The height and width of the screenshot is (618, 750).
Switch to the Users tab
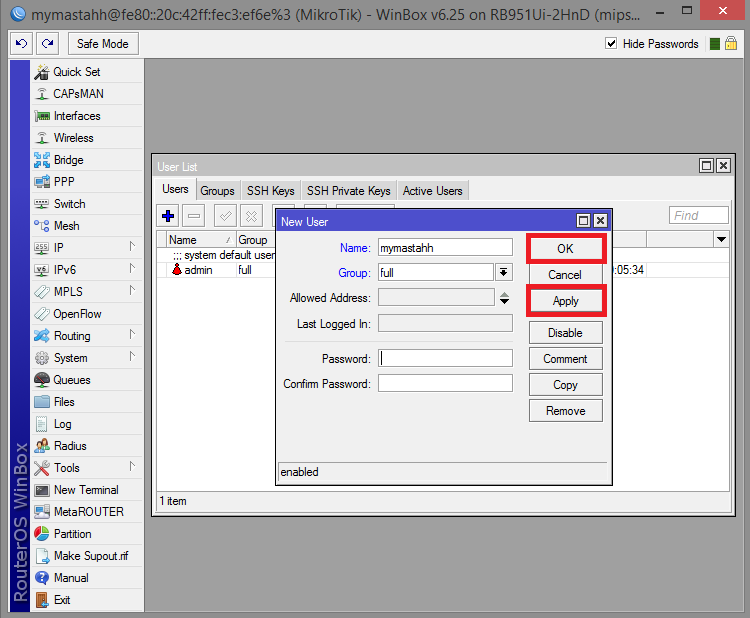coord(175,190)
